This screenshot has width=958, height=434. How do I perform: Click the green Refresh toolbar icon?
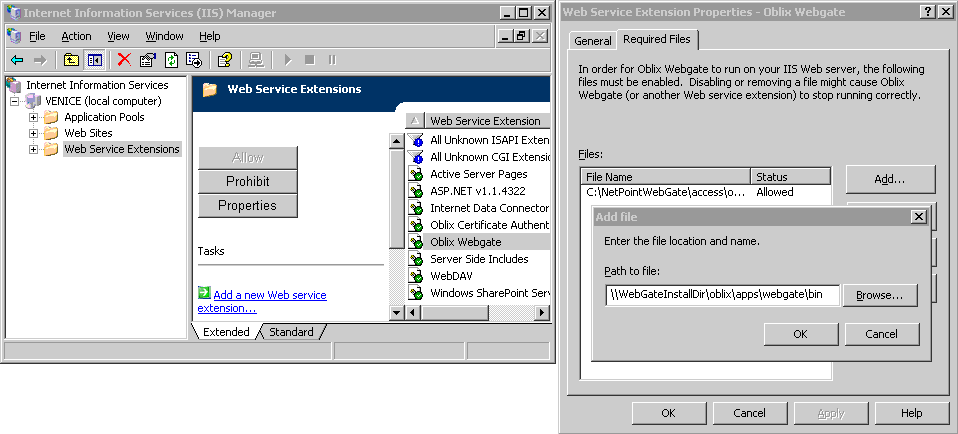point(172,60)
